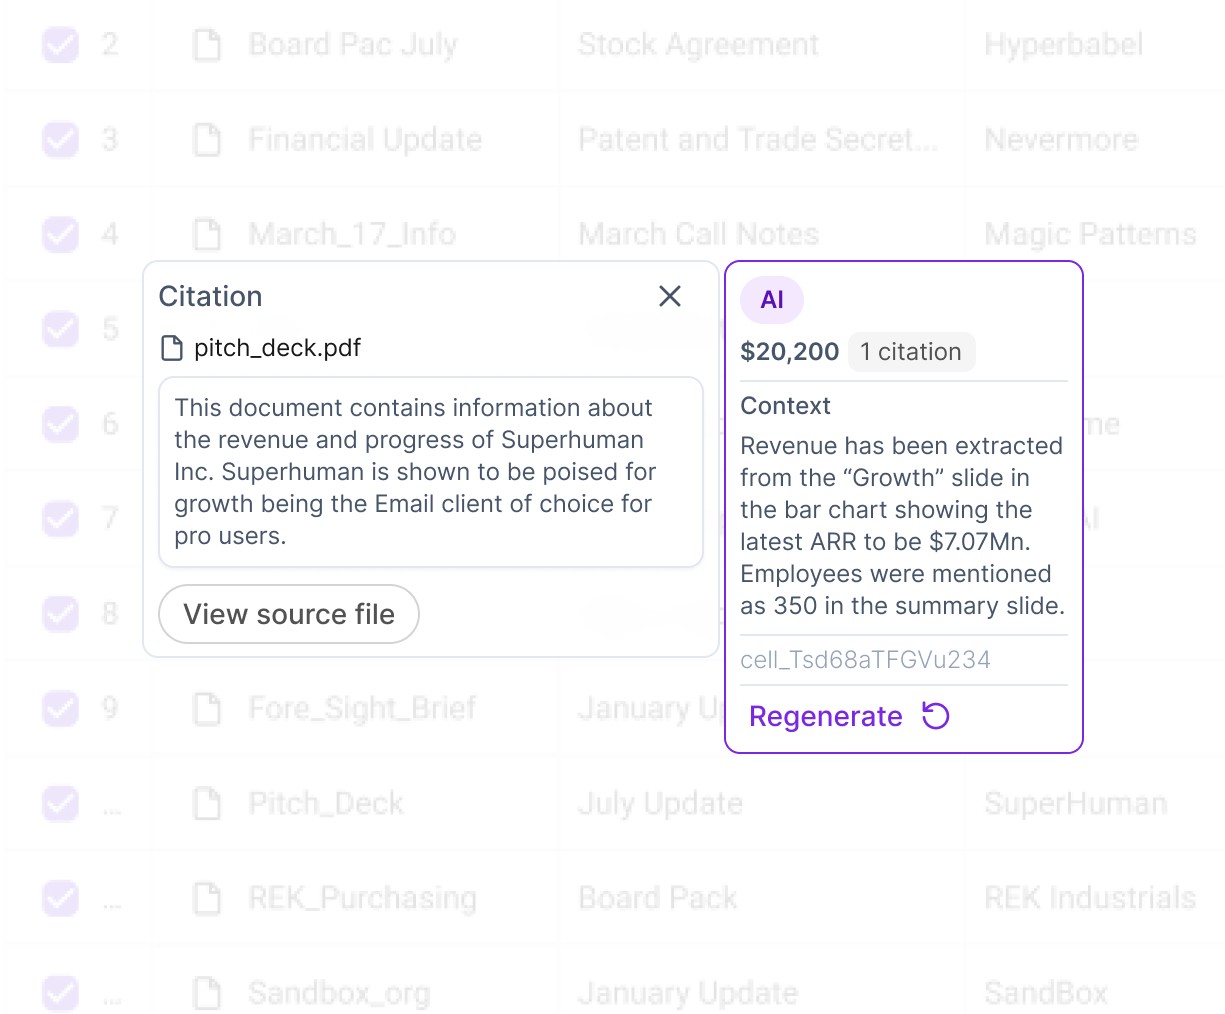
Task: Toggle checkbox for row 9
Action: pyautogui.click(x=60, y=708)
